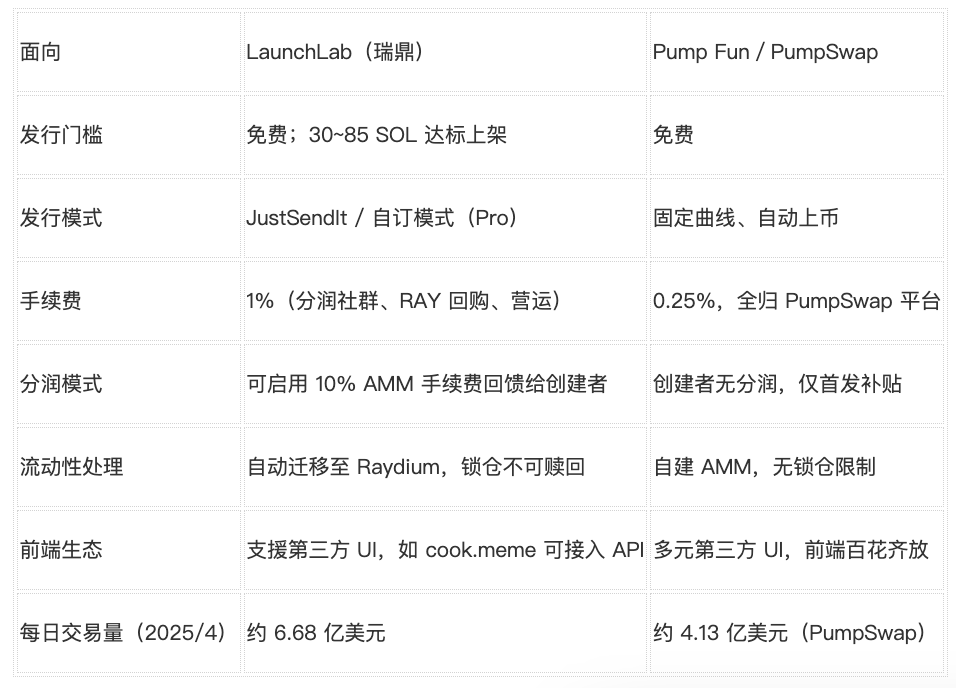Click the cell '创建者无分润，仅首发补贴'
Screen dimensions: 956x688
(x=797, y=384)
